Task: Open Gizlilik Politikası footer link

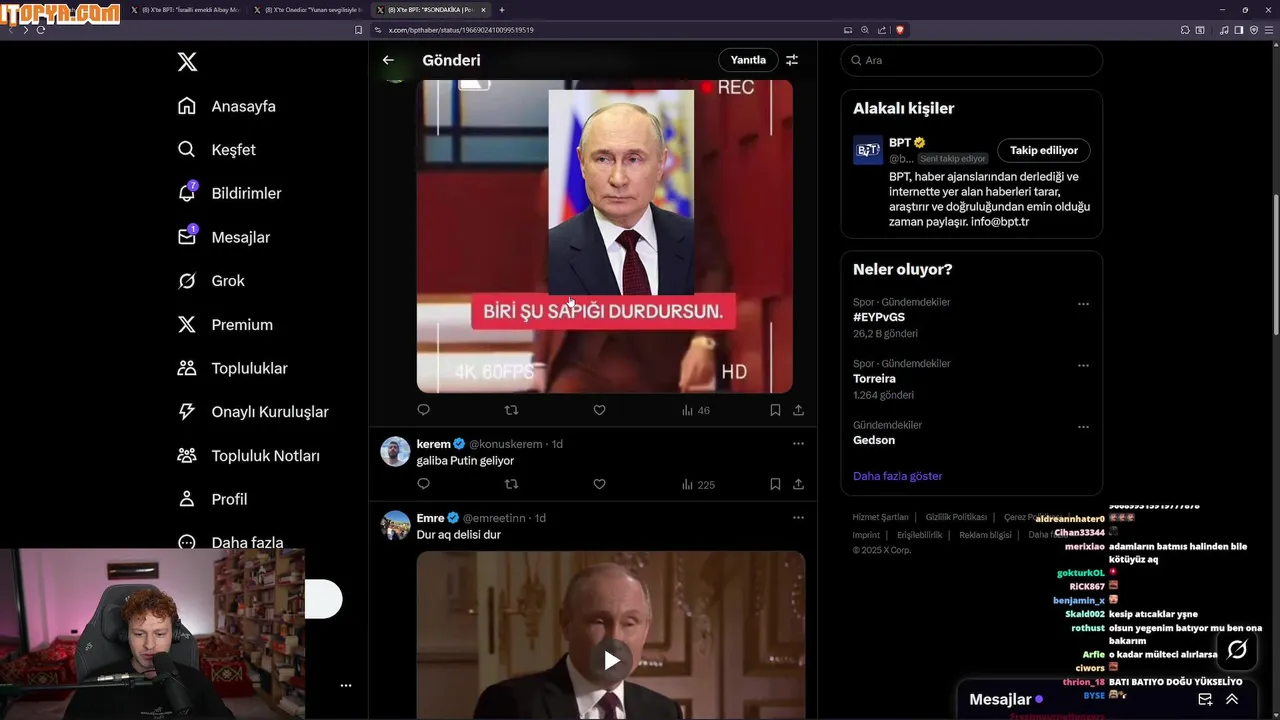Action: [956, 517]
